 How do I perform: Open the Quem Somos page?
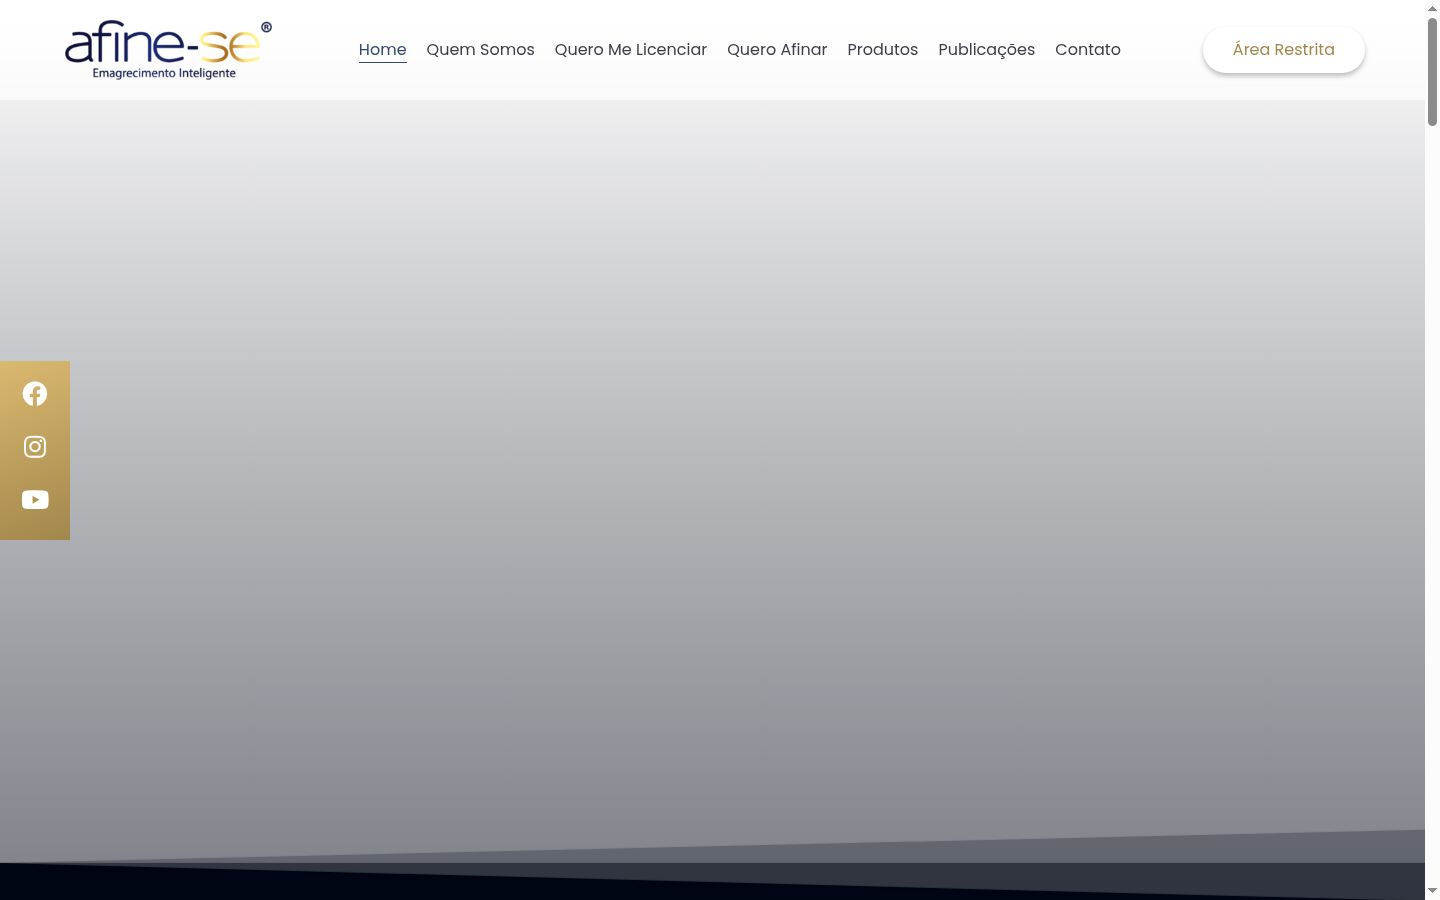pyautogui.click(x=480, y=50)
